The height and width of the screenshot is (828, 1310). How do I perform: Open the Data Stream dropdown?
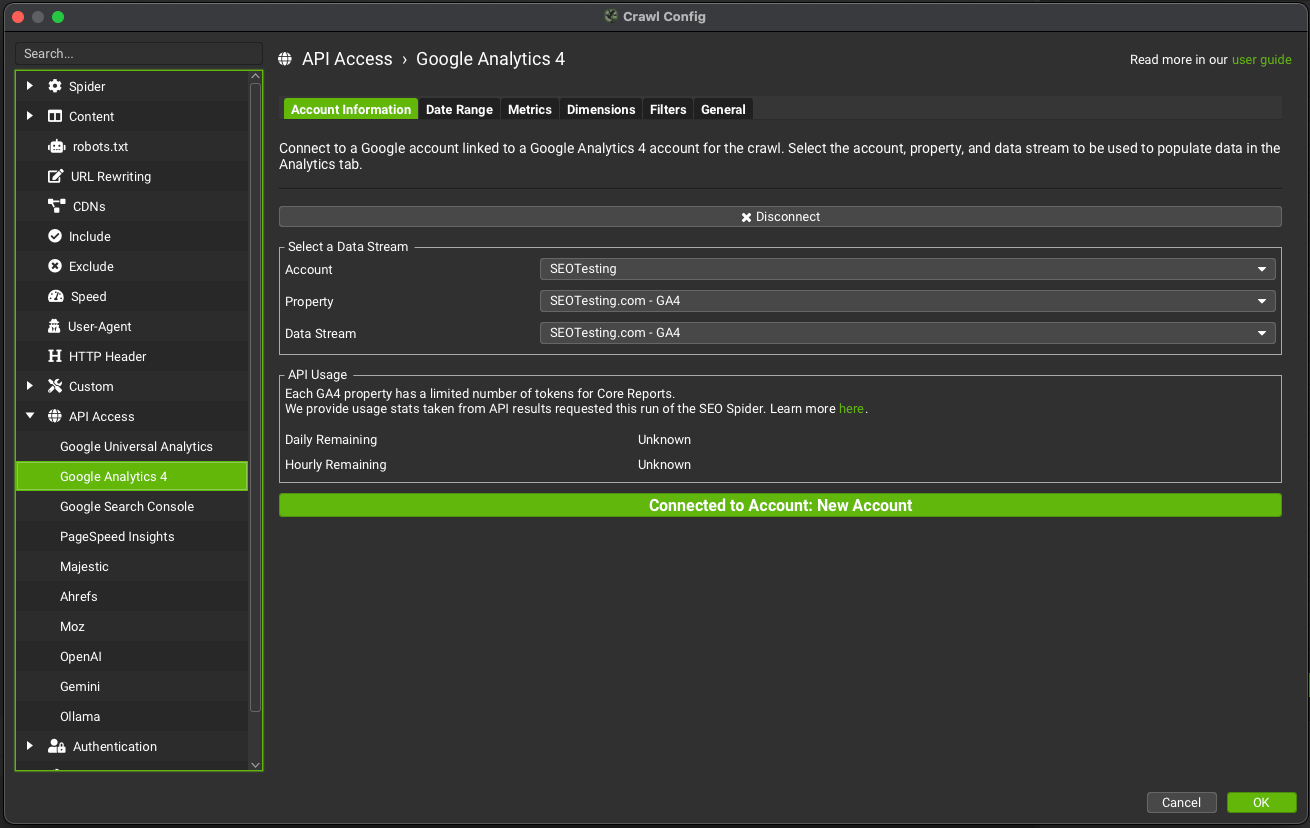point(907,333)
